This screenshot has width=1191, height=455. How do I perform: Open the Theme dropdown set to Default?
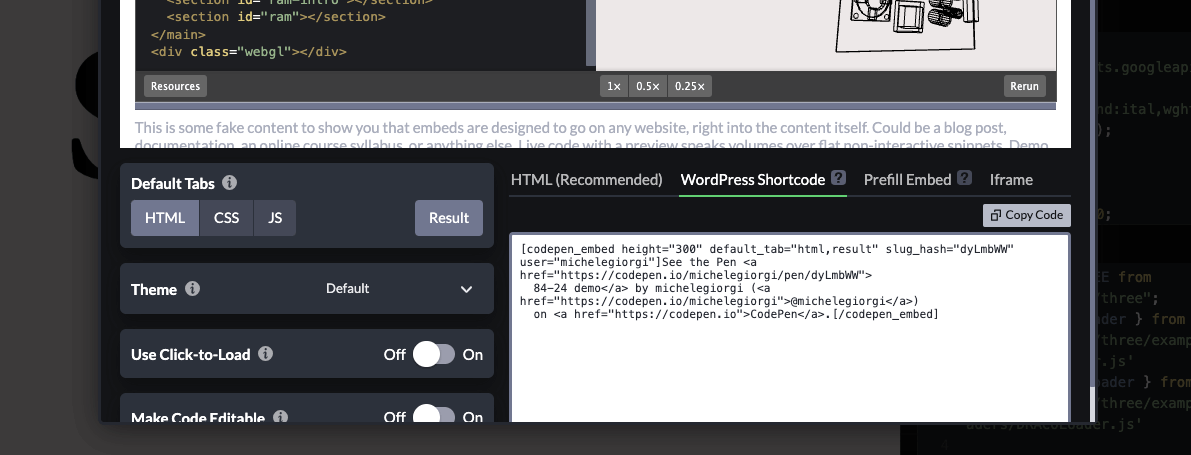(x=400, y=289)
